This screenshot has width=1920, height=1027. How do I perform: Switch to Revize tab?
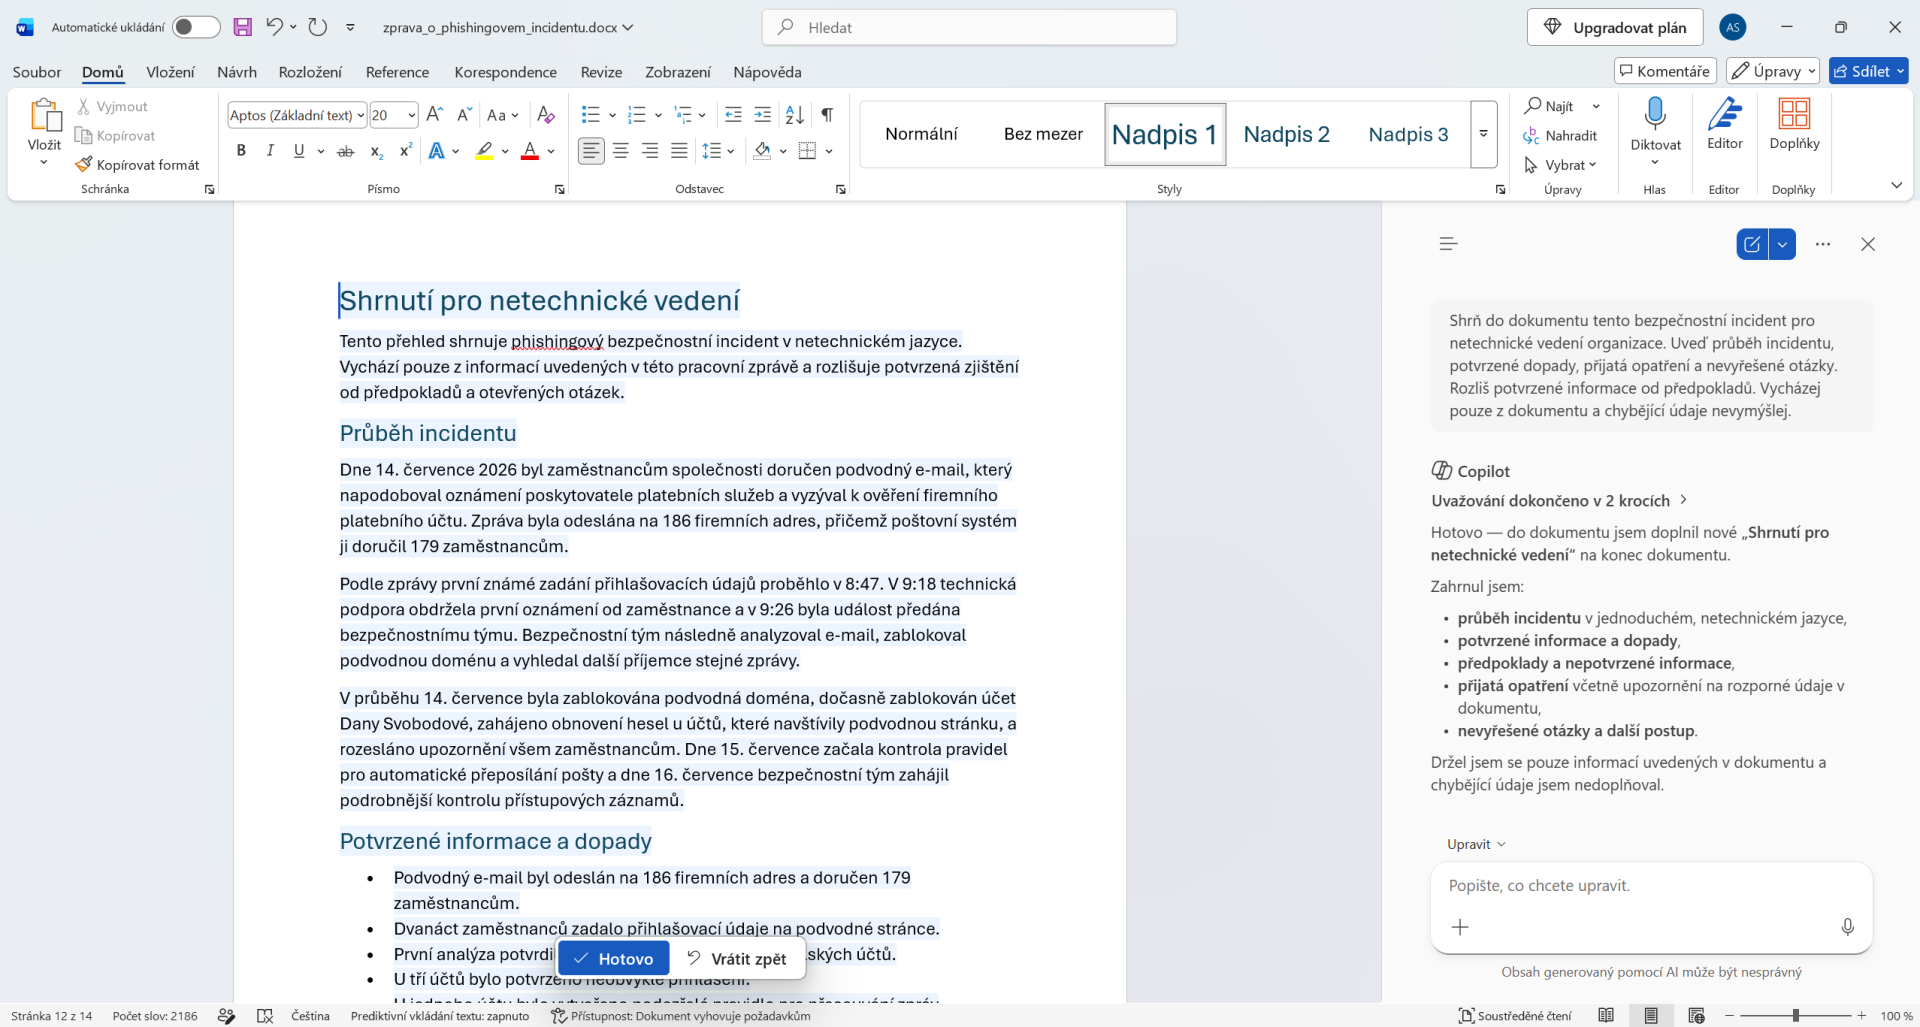601,72
